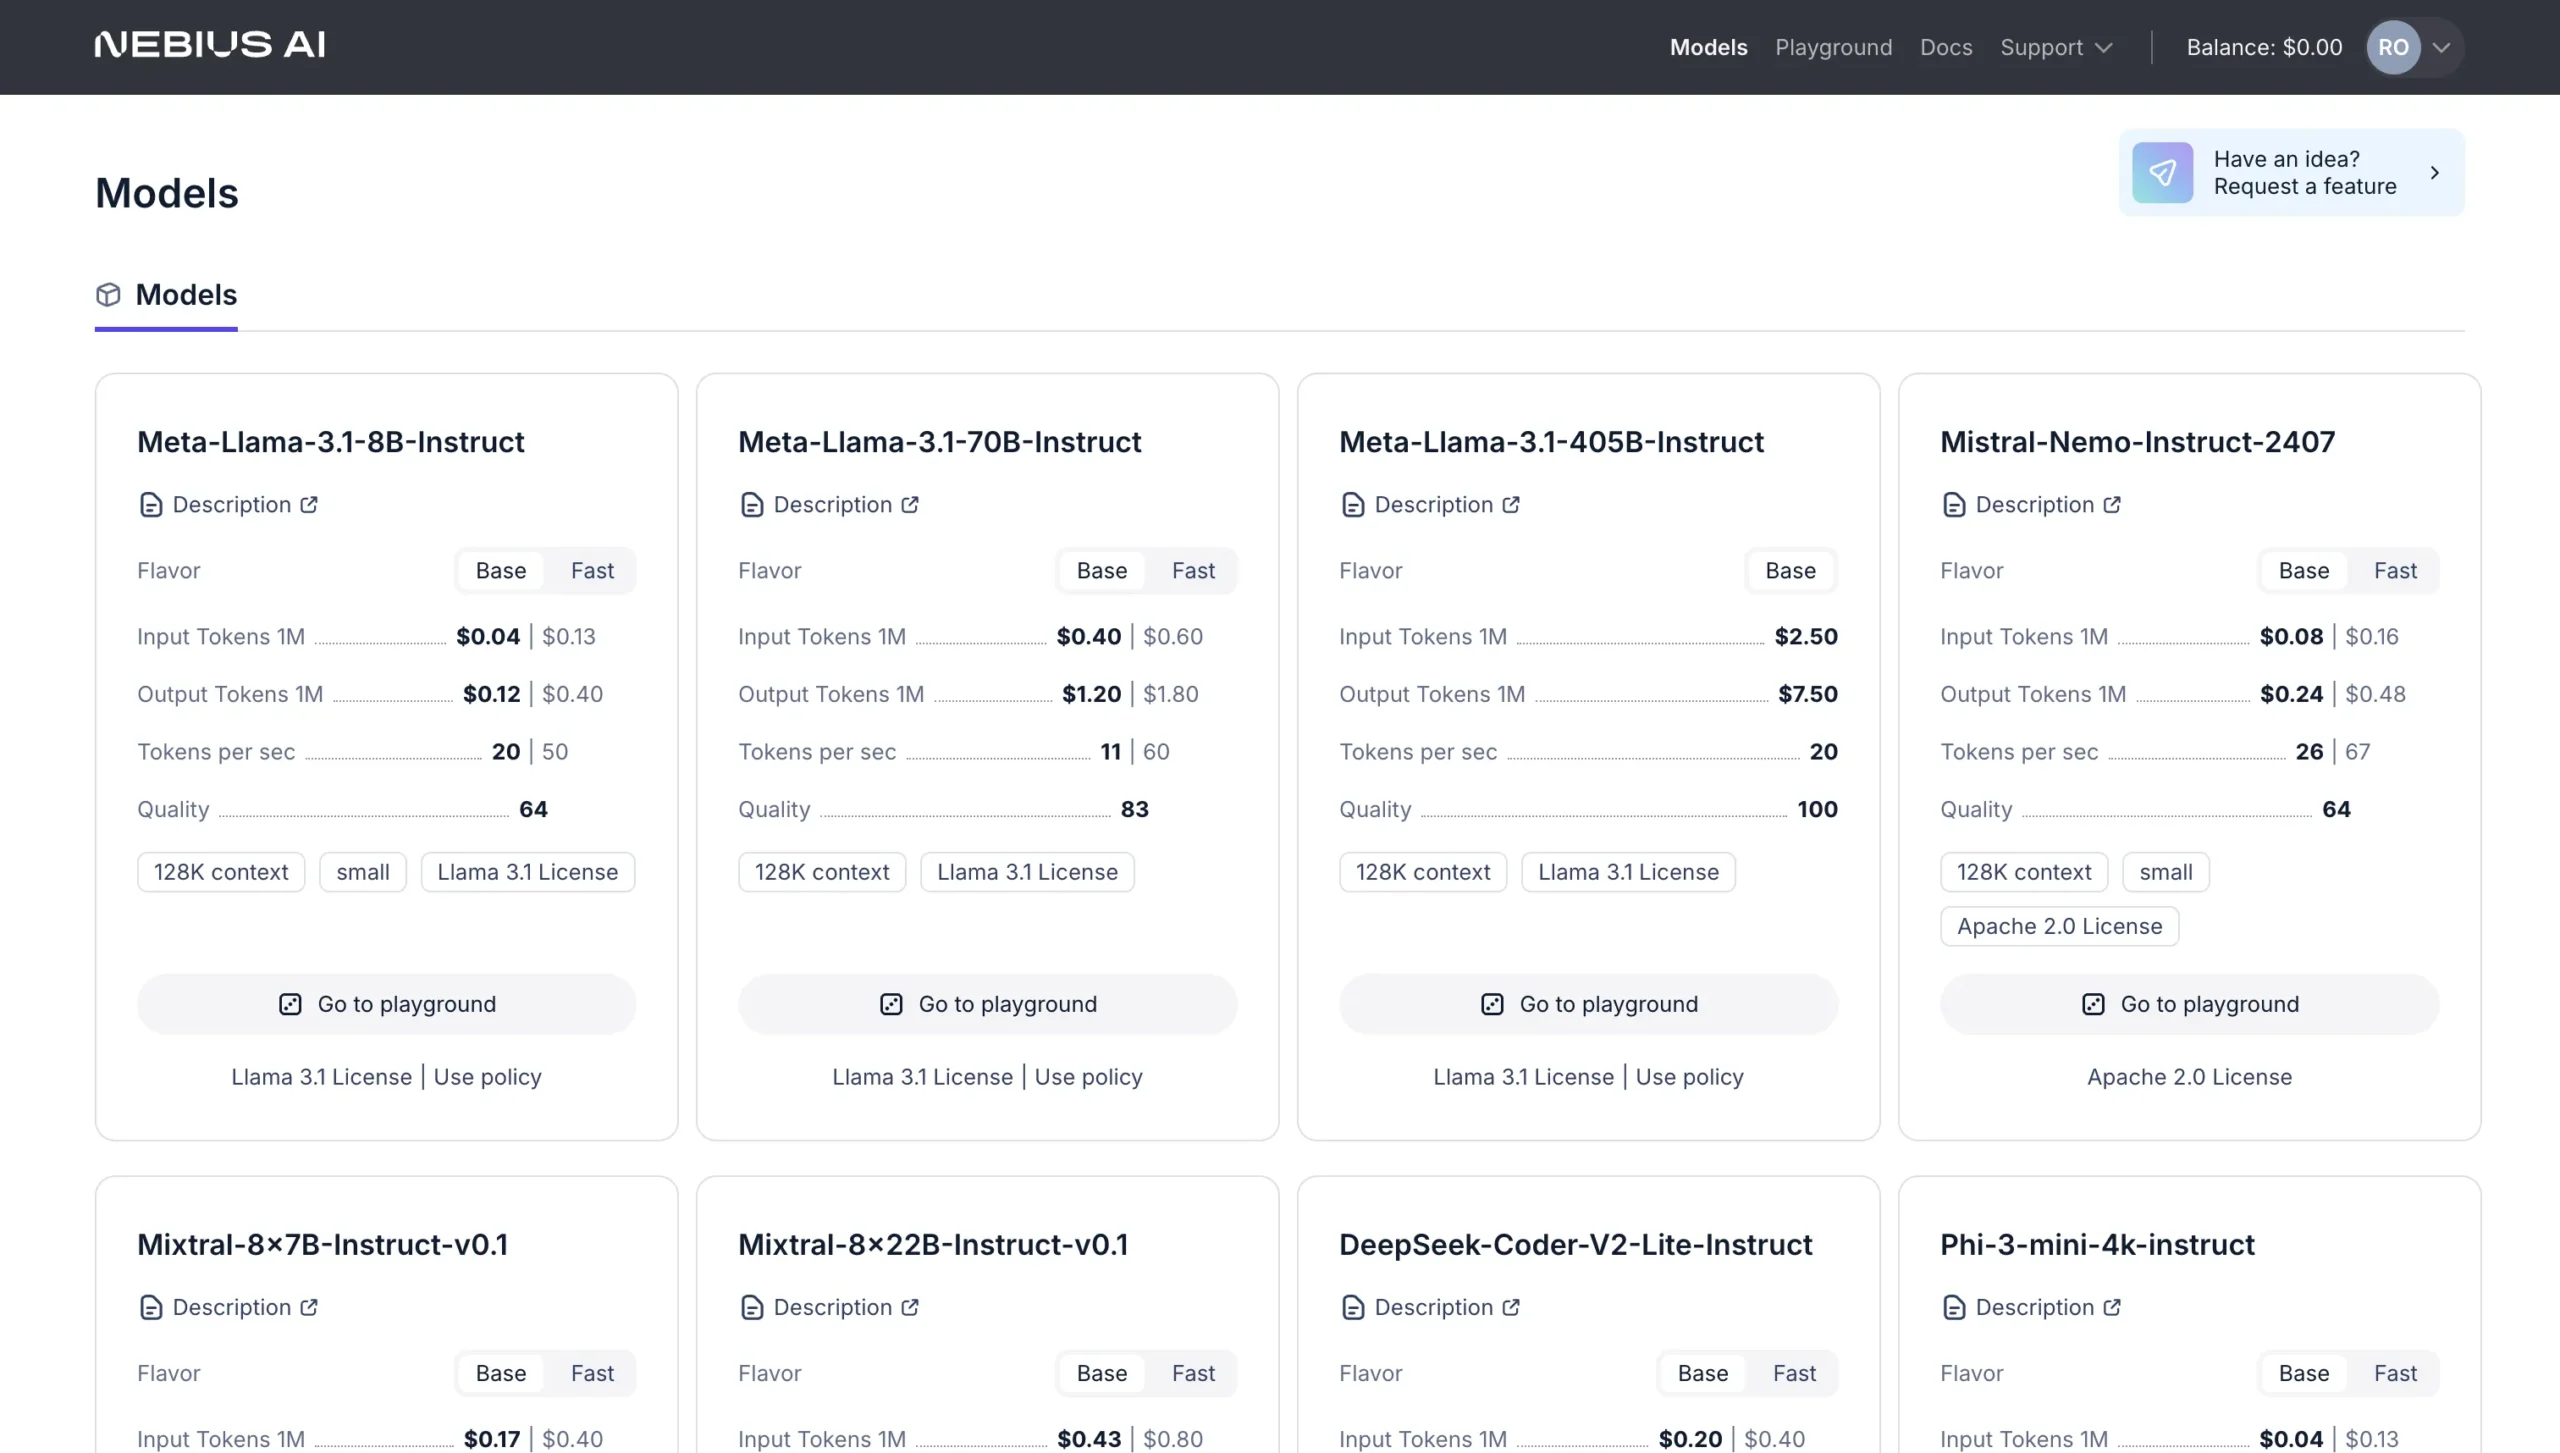Click document icon of Mixtral-8x22B Description
The height and width of the screenshot is (1453, 2560).
pyautogui.click(x=751, y=1308)
